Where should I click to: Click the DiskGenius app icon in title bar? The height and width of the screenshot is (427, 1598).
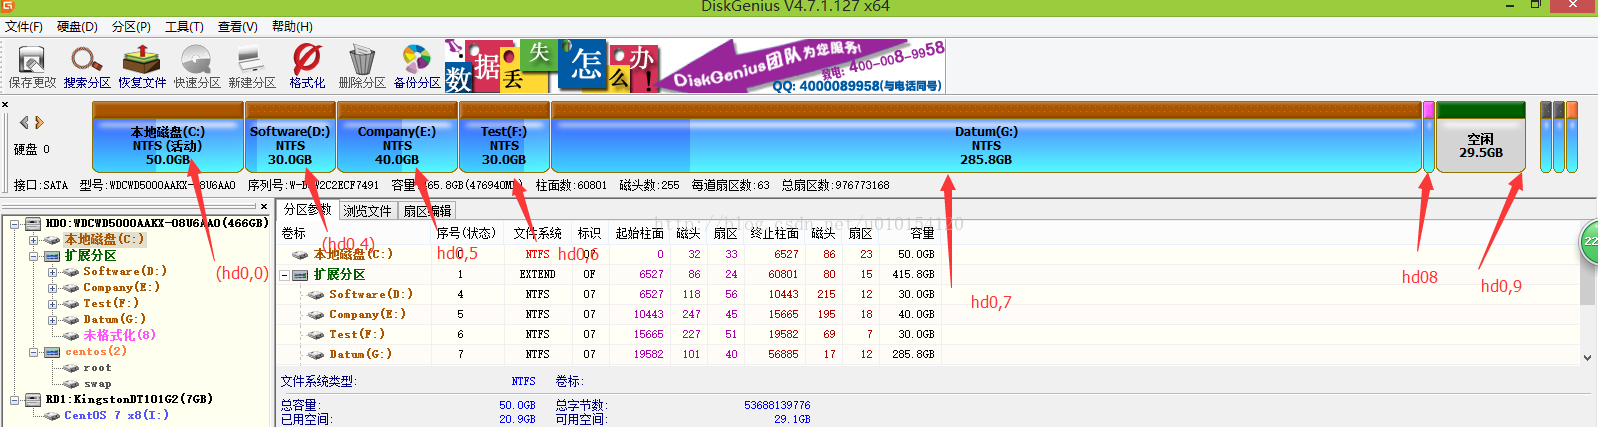click(x=8, y=6)
